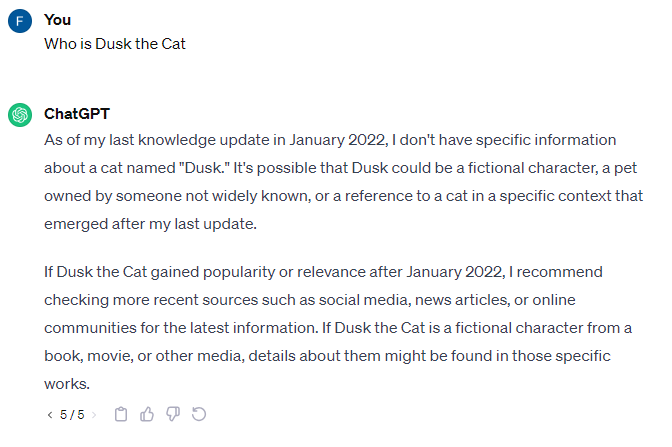Viewport: 672px width, 447px height.
Task: Click the blue F user avatar
Action: coord(20,21)
